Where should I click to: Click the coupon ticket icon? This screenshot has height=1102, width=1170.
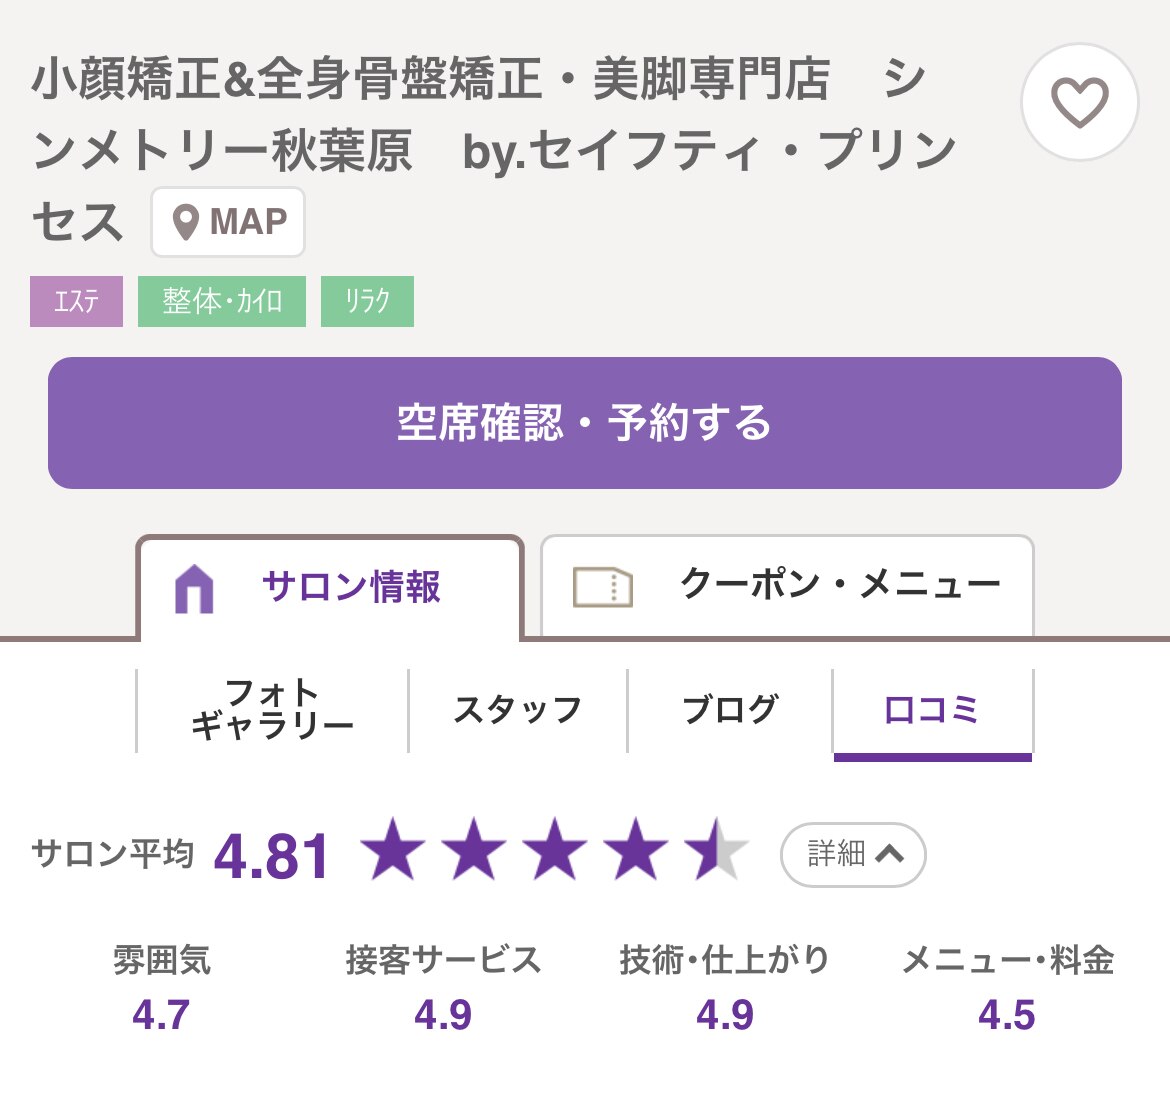coord(602,585)
